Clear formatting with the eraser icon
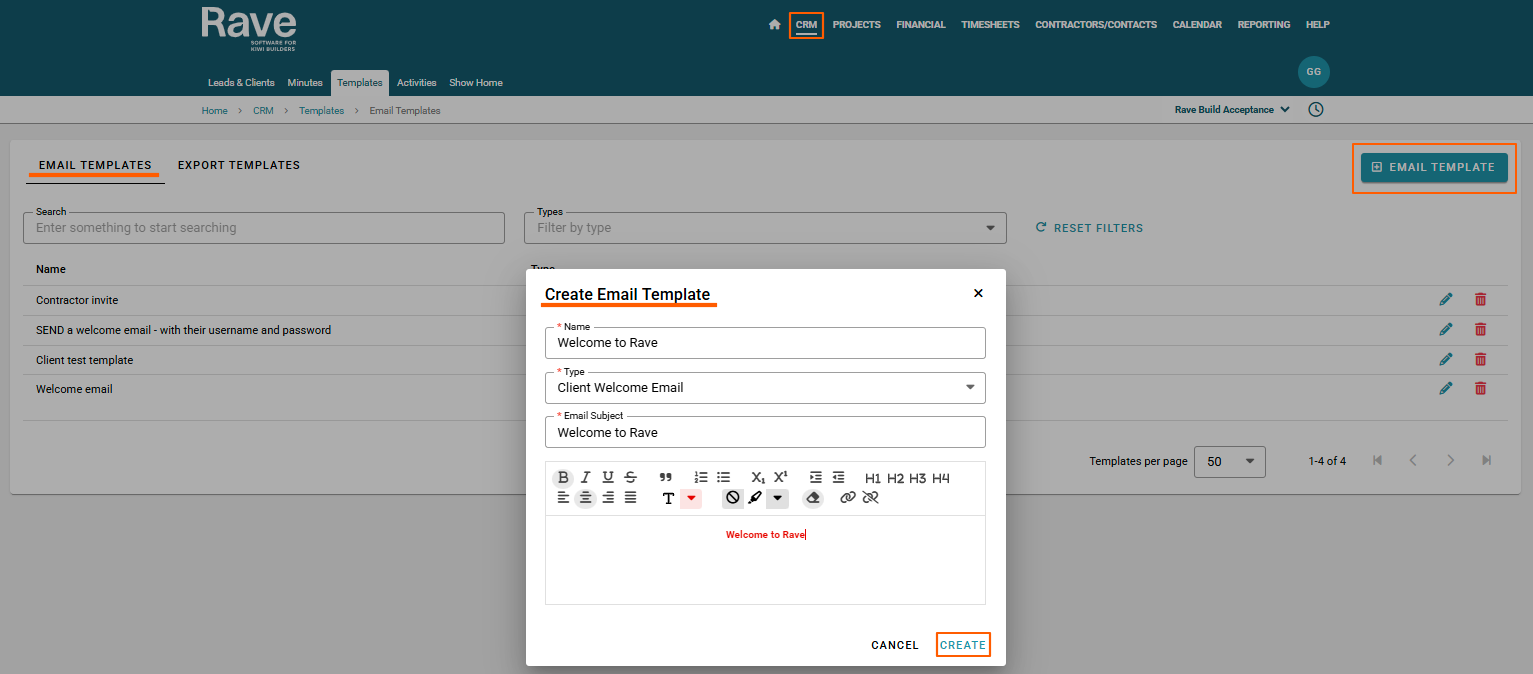 click(813, 498)
